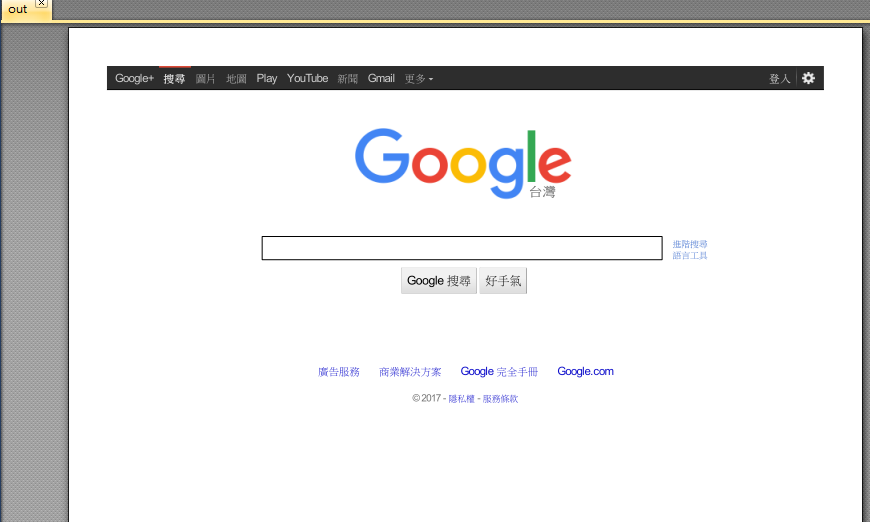Open 進階搜尋 advanced search link

coord(690,244)
